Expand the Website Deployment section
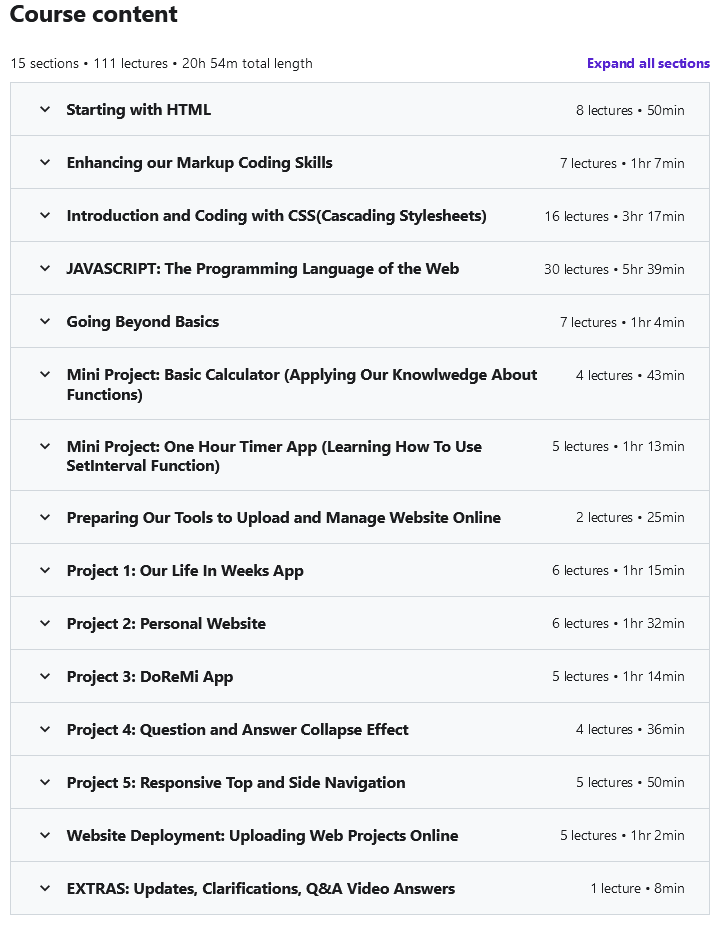The width and height of the screenshot is (717, 926). (43, 835)
